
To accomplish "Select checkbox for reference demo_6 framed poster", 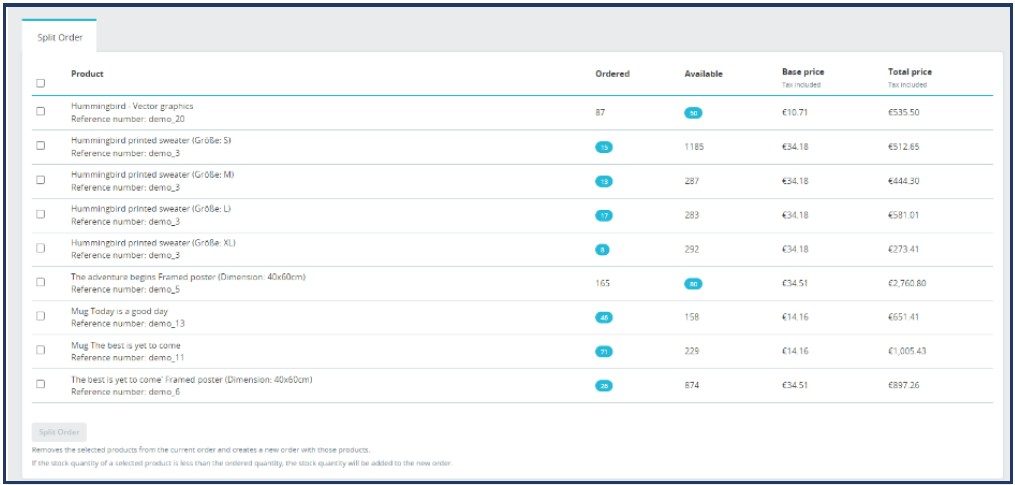I will pos(41,384).
